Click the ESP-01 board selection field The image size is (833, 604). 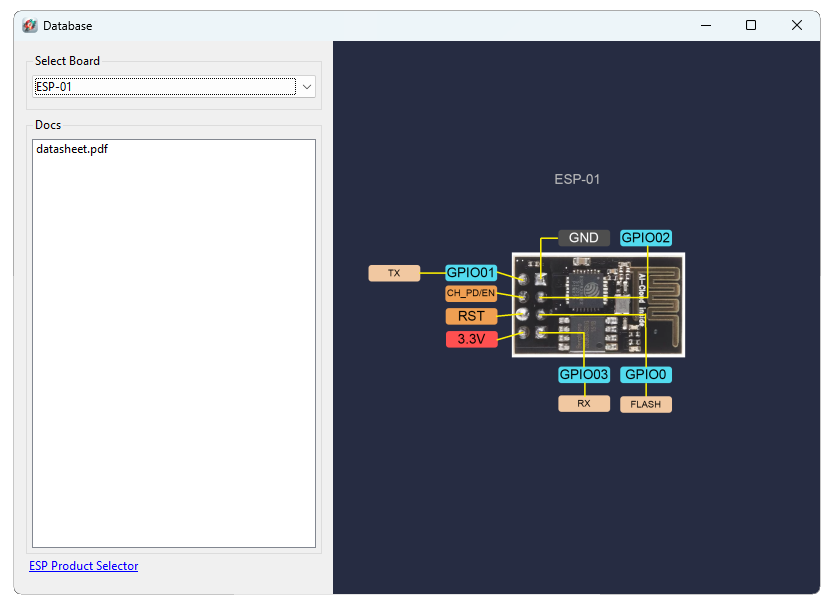tap(165, 87)
